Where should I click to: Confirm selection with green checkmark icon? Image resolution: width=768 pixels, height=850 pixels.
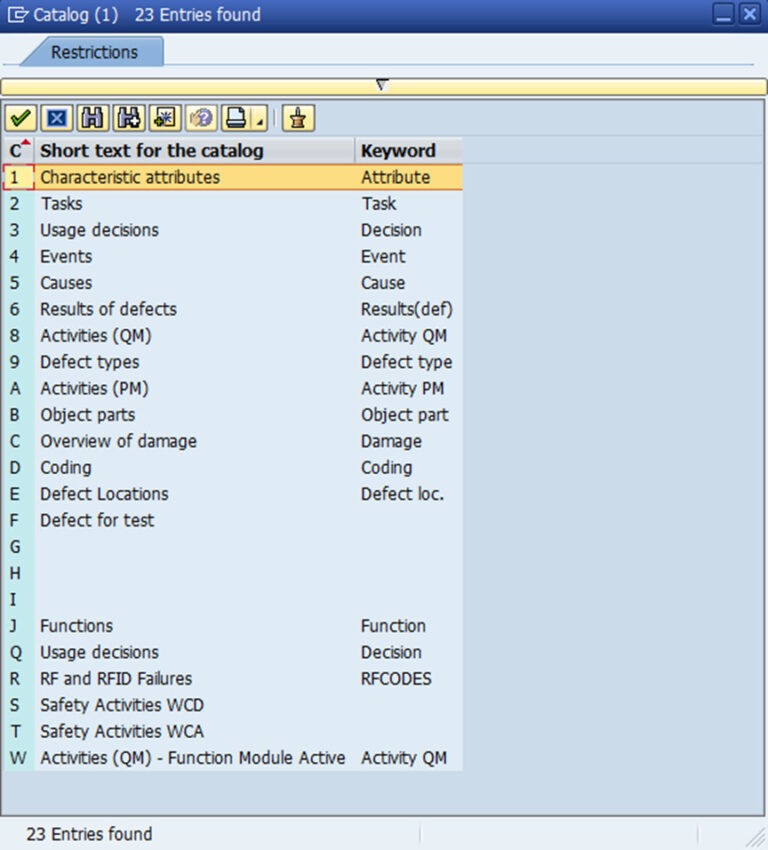[21, 118]
